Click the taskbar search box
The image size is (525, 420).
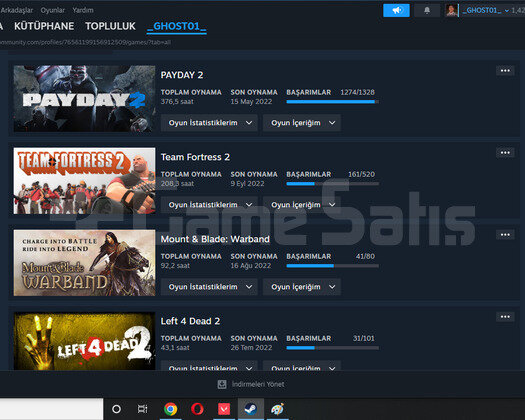click(x=52, y=409)
